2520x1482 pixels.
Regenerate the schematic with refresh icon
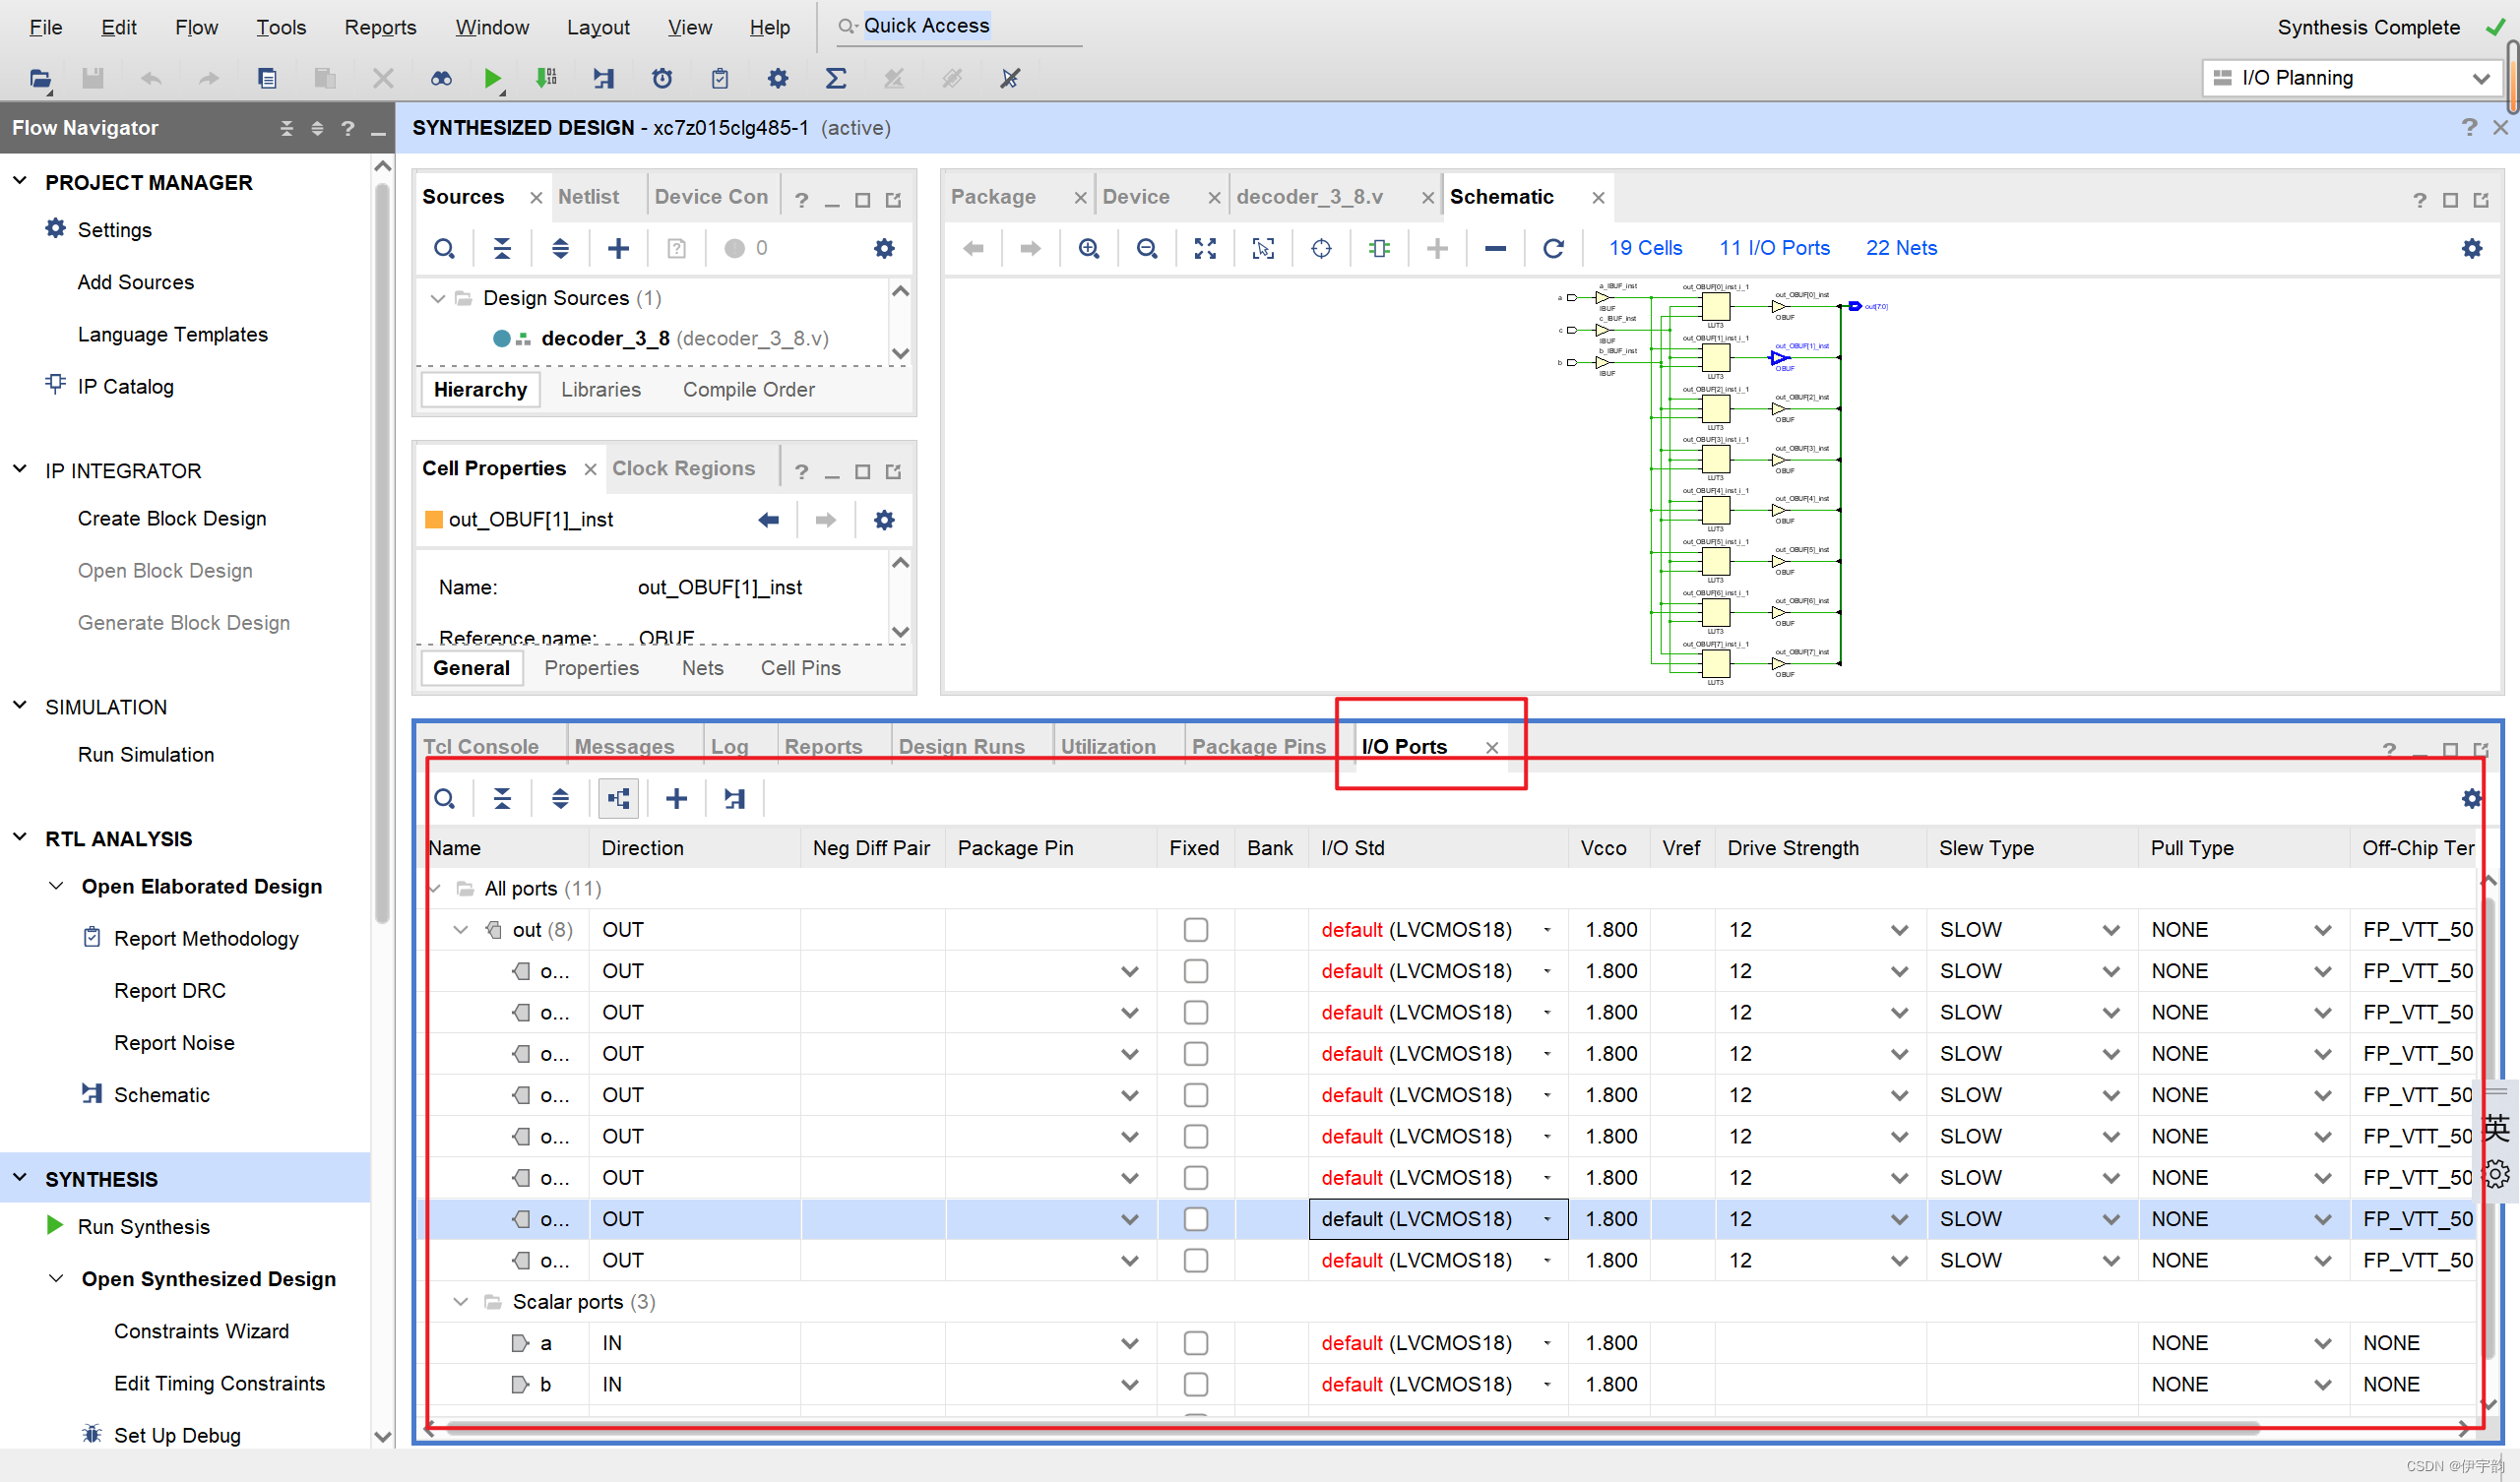(1552, 248)
